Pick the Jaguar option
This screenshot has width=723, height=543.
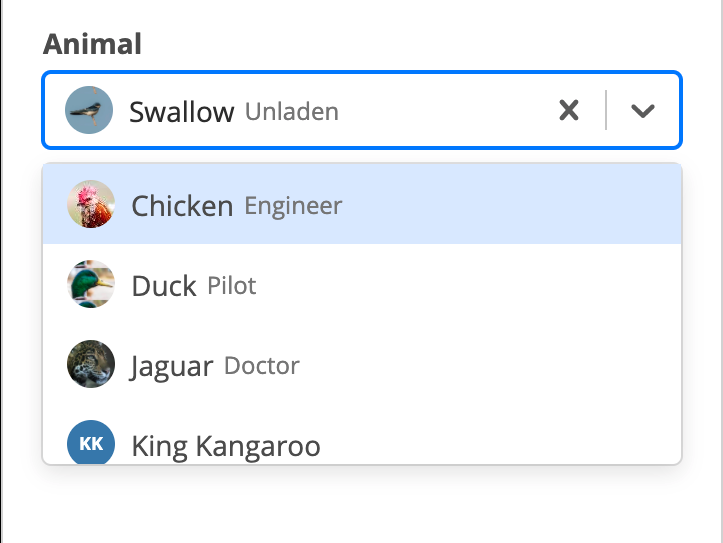tap(172, 366)
